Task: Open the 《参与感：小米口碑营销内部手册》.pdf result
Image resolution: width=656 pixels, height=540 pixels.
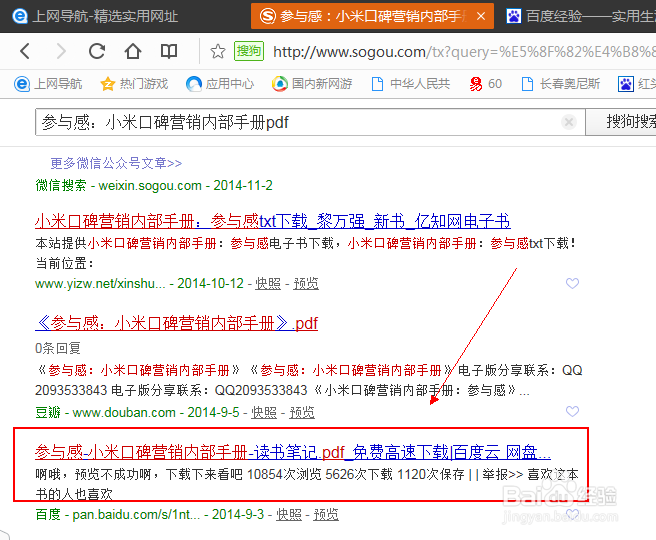Action: 177,323
